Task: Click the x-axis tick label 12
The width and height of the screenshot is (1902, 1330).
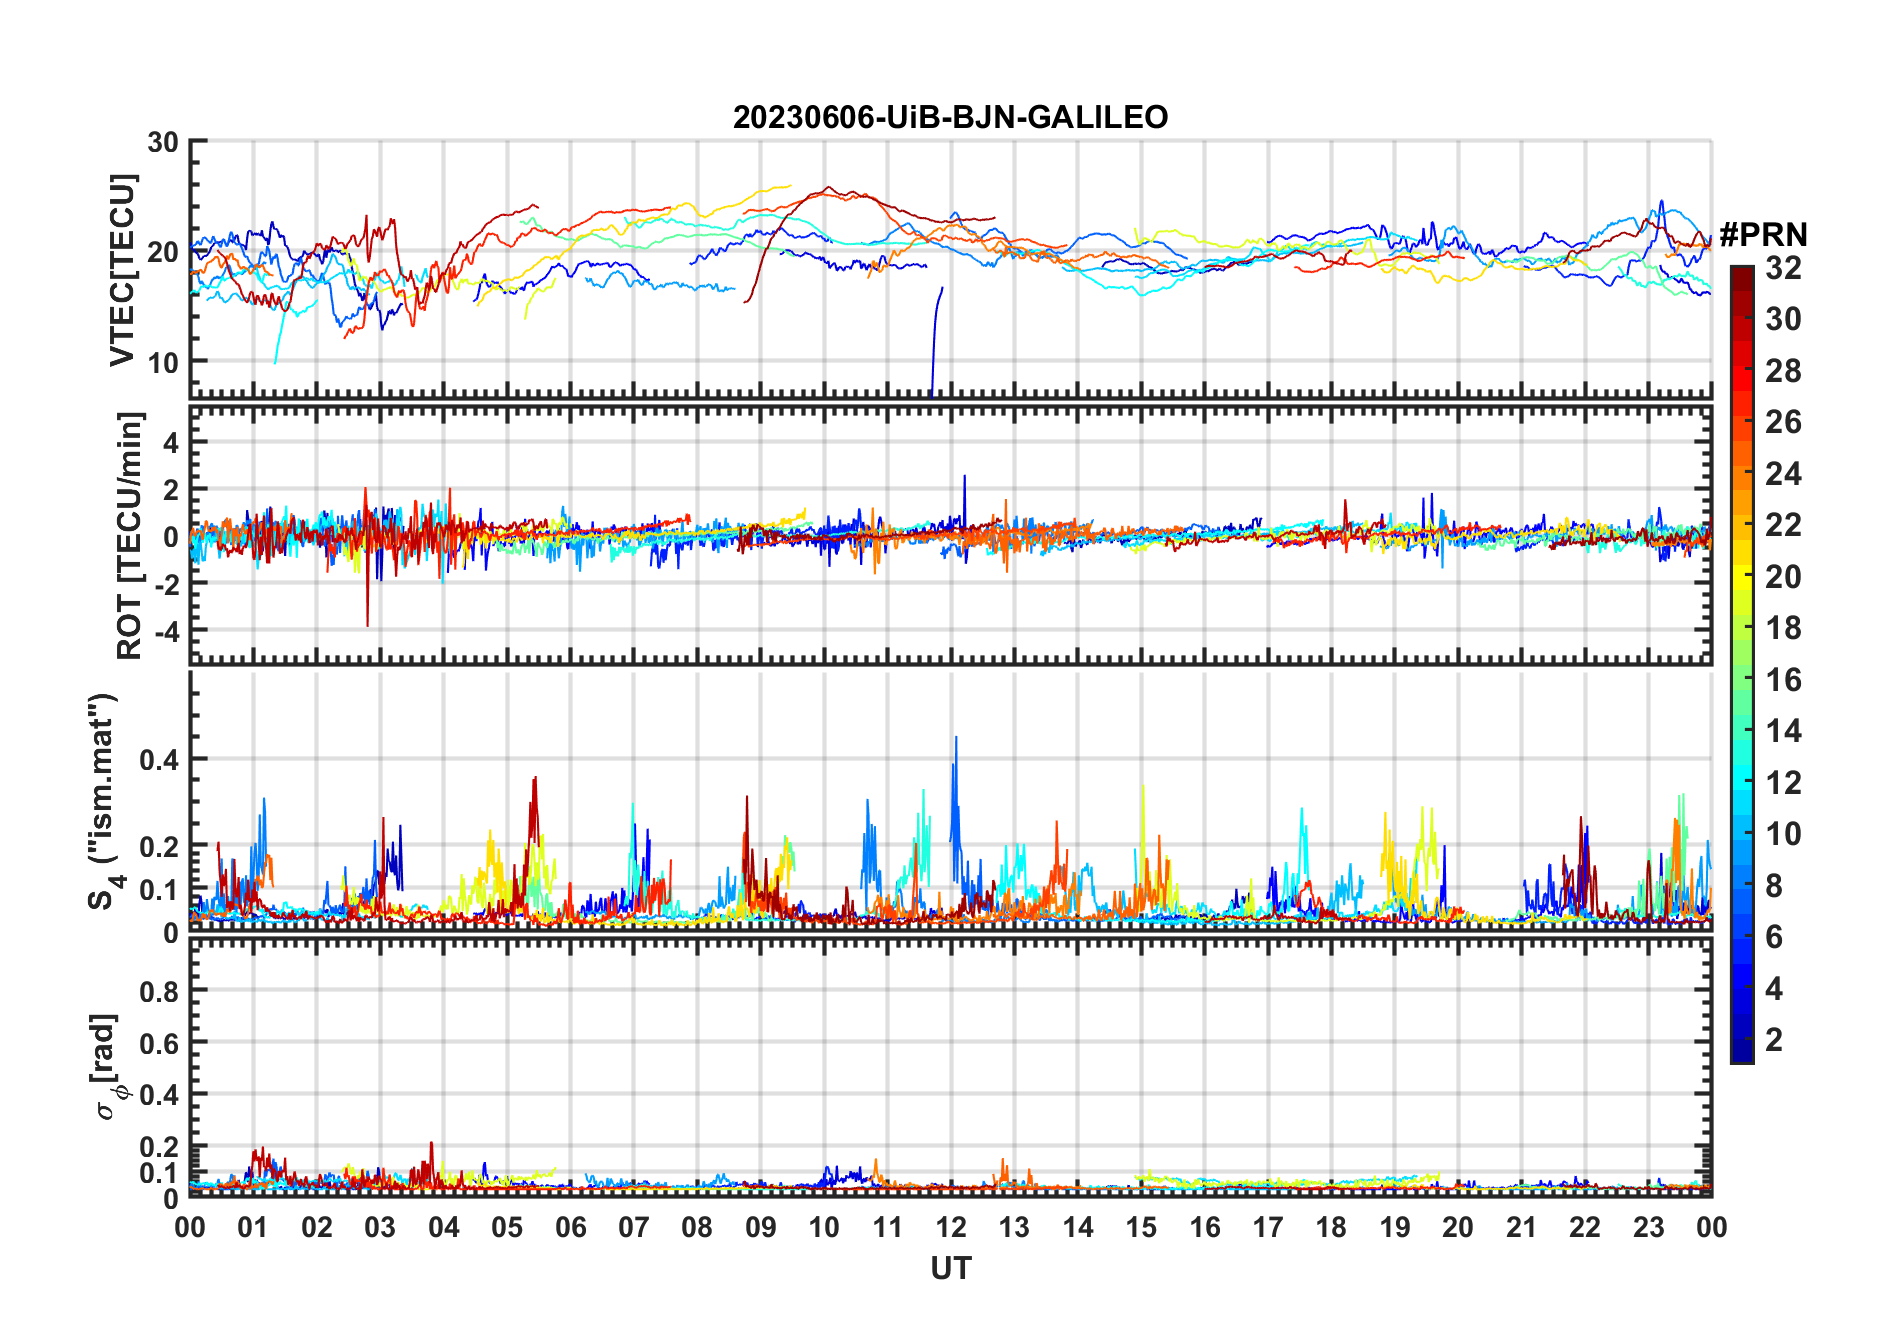Action: tap(951, 1227)
